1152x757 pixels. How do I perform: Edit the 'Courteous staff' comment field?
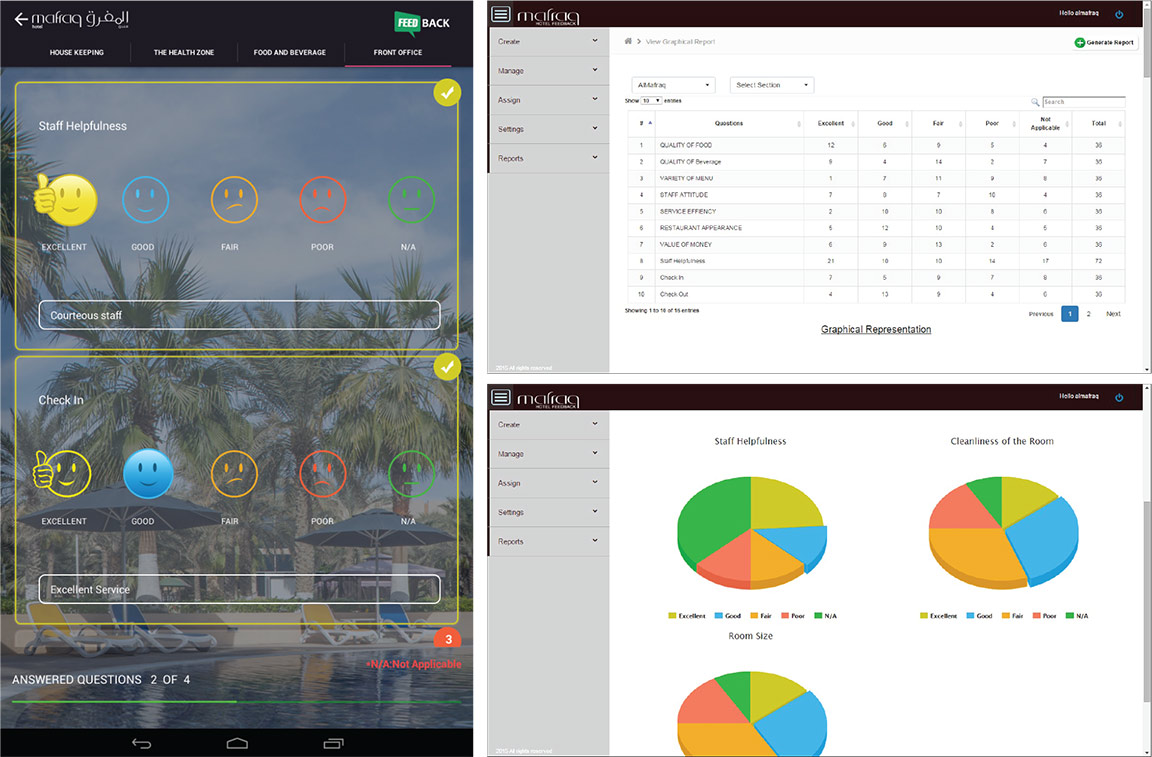[240, 315]
